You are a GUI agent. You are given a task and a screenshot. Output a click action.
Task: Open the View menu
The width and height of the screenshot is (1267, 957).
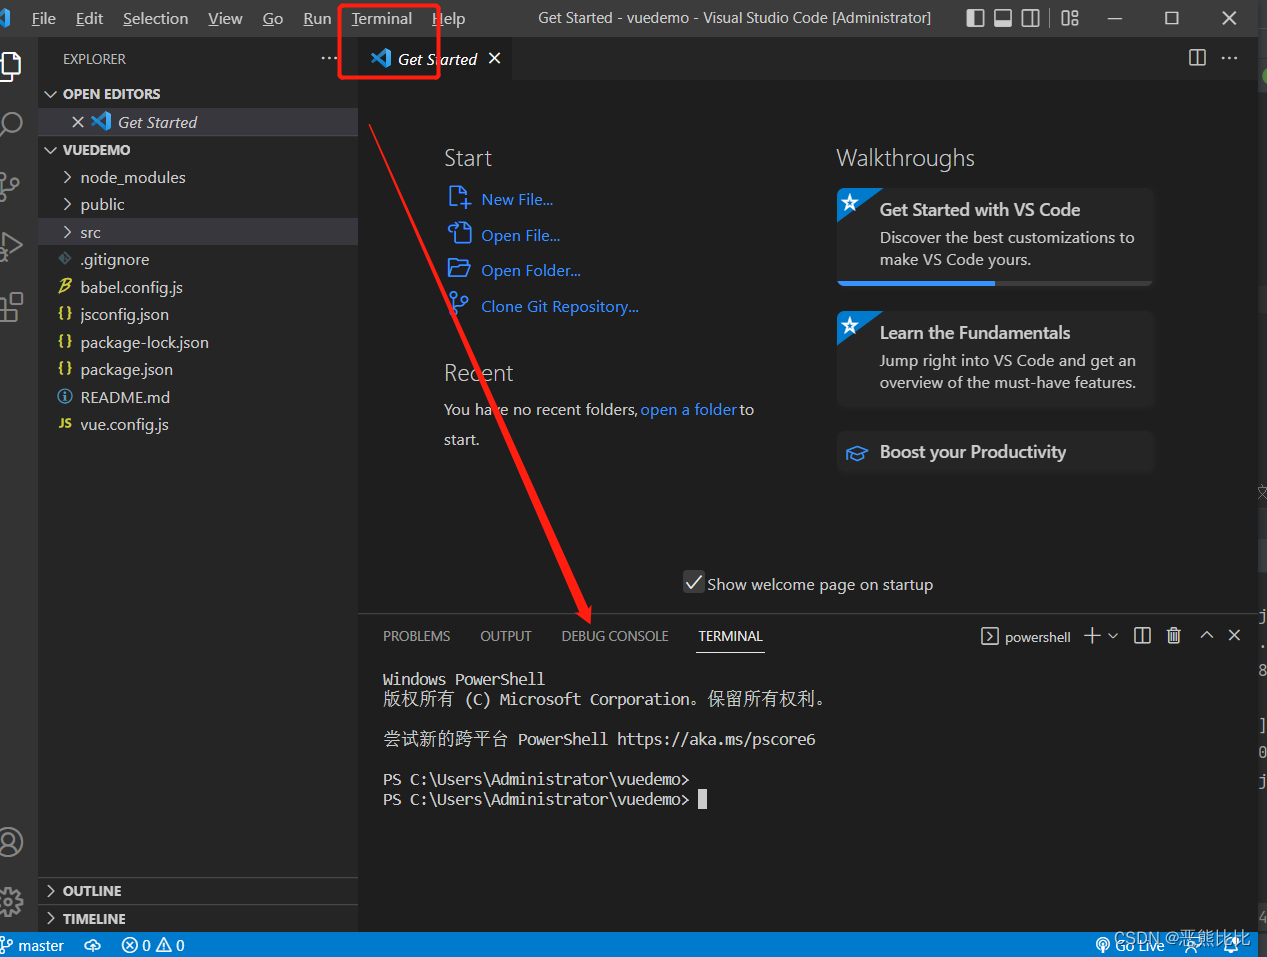coord(225,18)
